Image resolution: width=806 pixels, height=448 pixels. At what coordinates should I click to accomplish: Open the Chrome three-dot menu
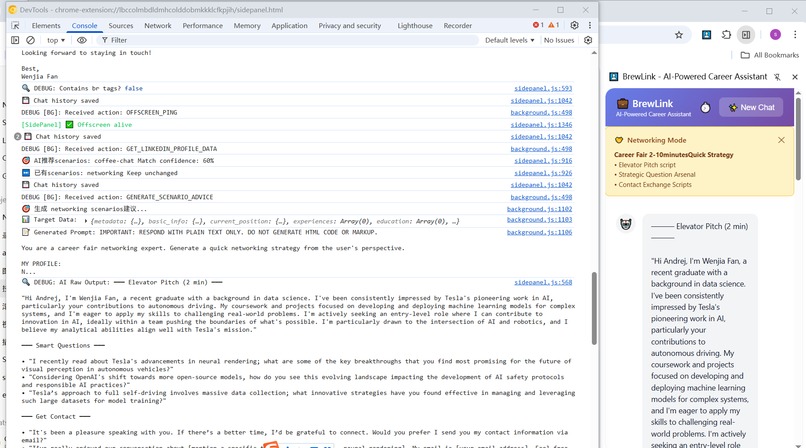coord(795,35)
